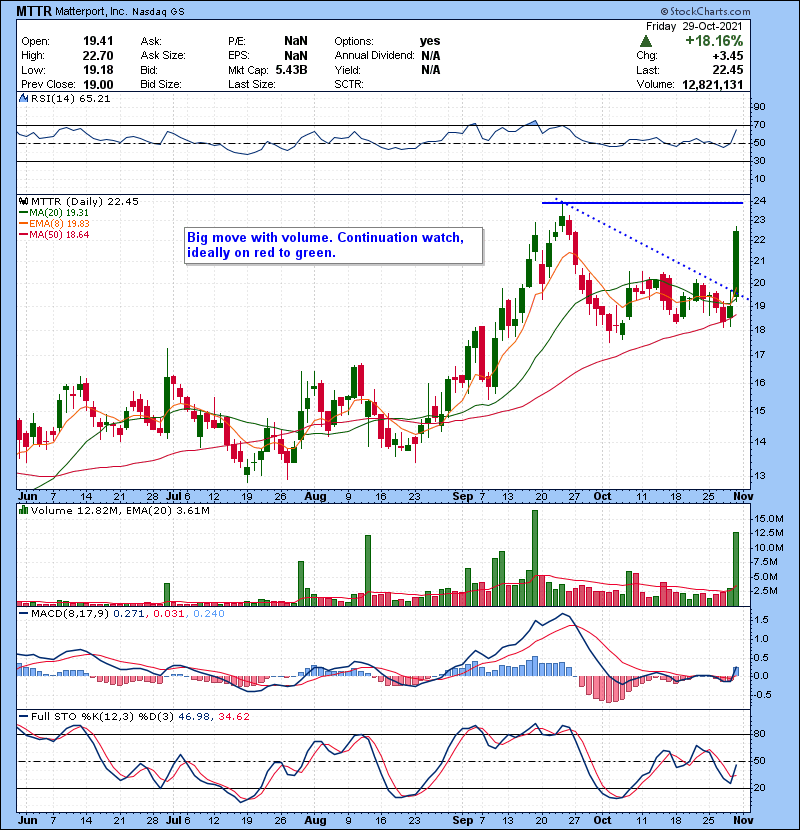Click the Mkt Cap value 5.43B
800x830 pixels.
(x=291, y=70)
